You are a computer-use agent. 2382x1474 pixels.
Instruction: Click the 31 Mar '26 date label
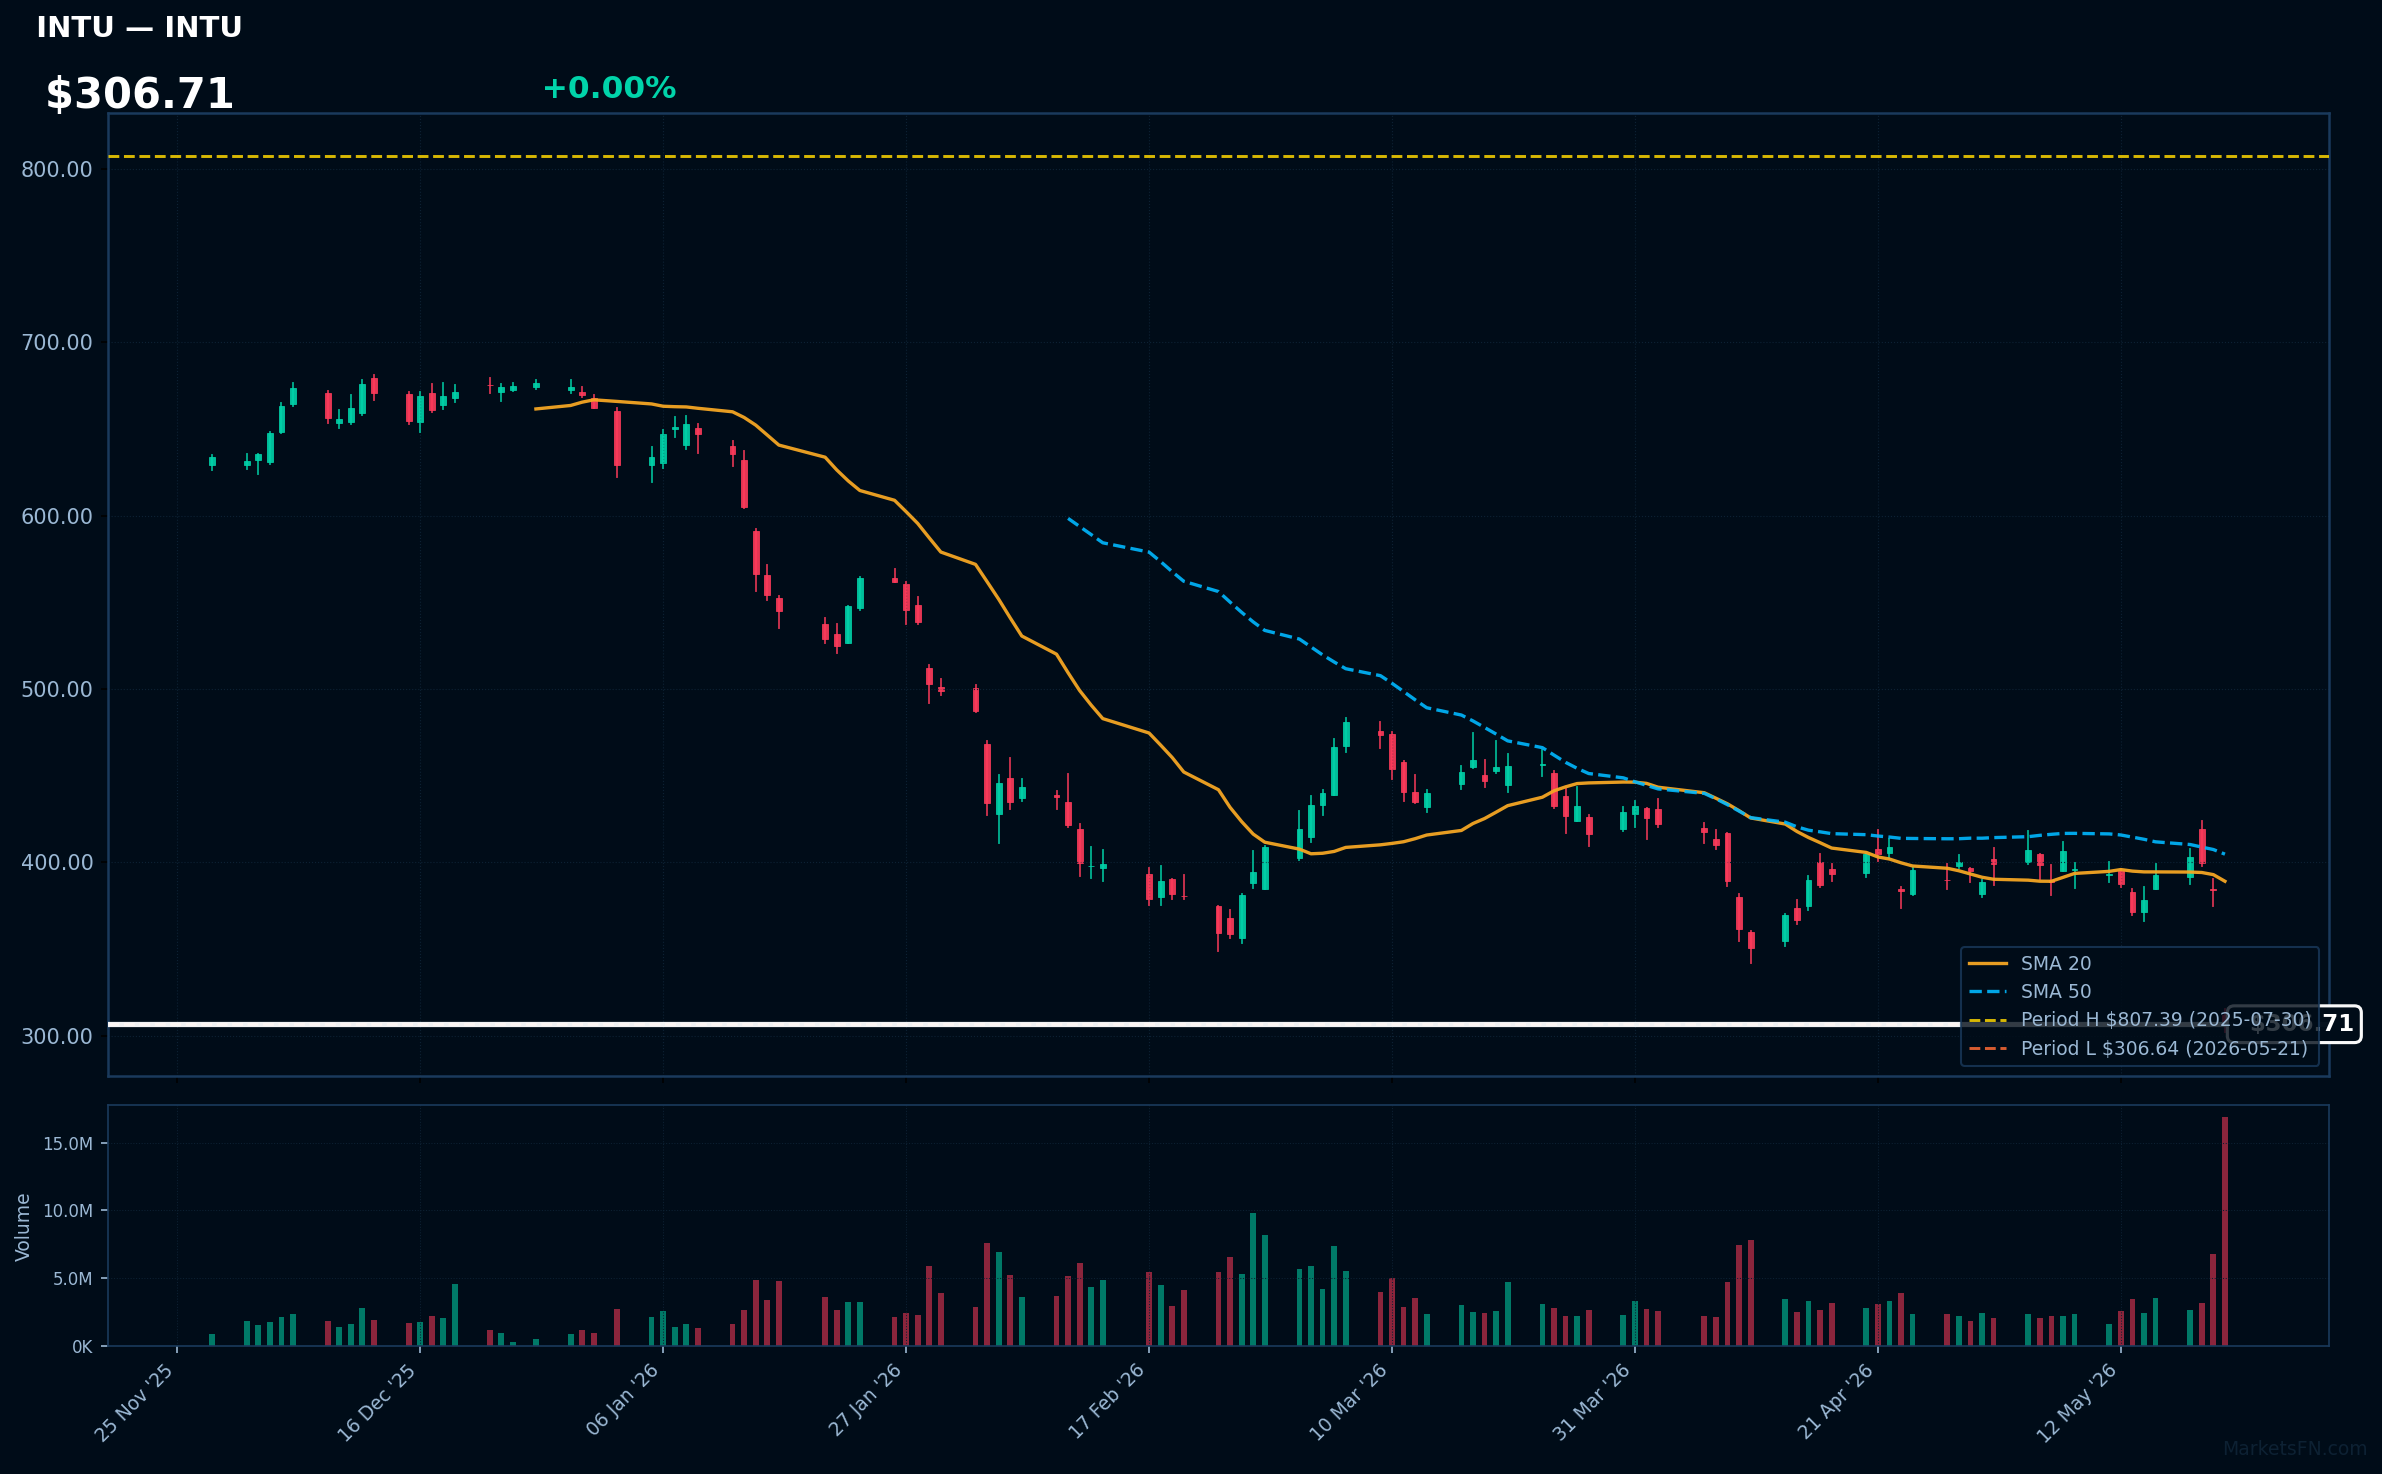coord(1592,1402)
